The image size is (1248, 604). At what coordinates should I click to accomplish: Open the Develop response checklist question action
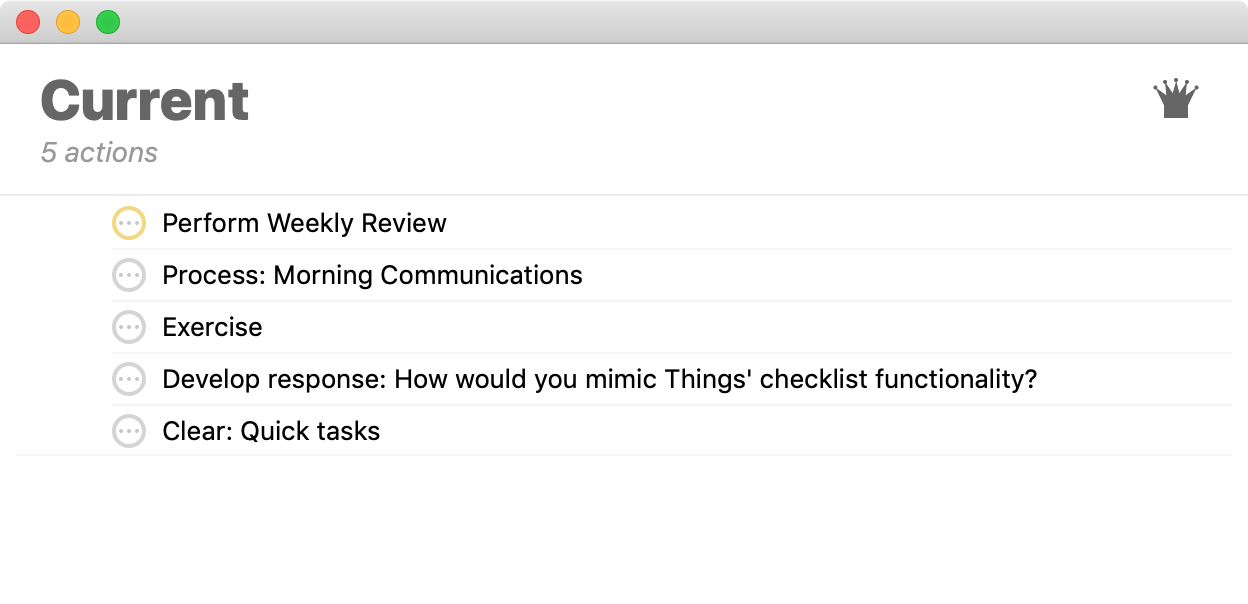[x=600, y=379]
